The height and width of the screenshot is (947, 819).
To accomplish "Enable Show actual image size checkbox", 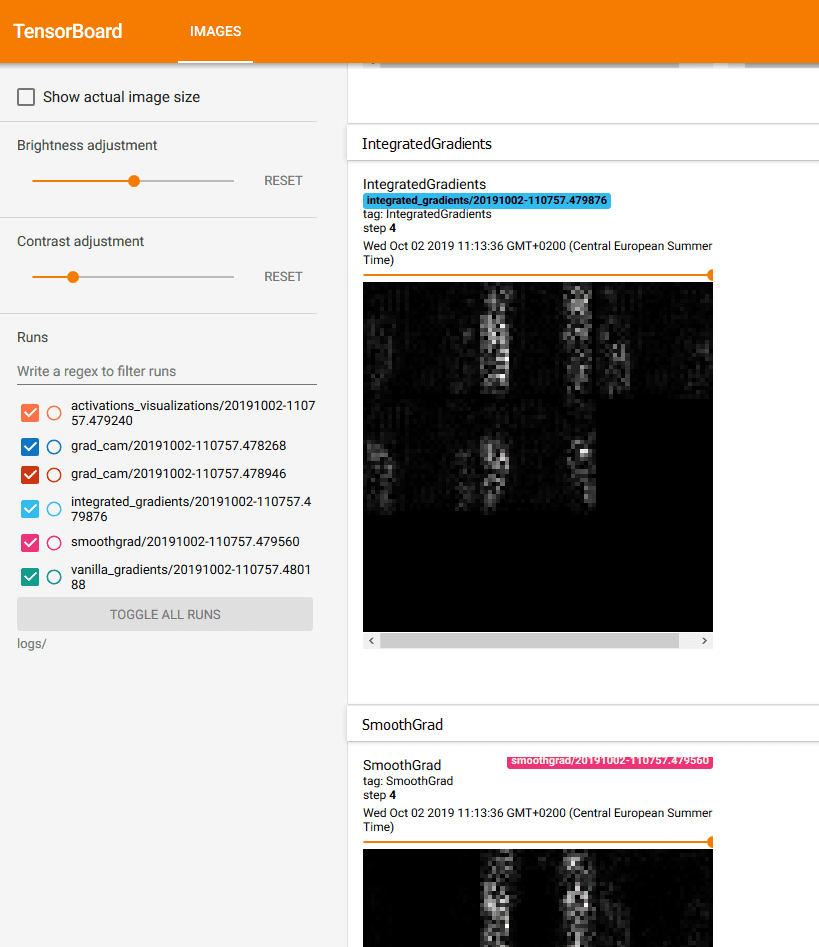I will (x=26, y=97).
